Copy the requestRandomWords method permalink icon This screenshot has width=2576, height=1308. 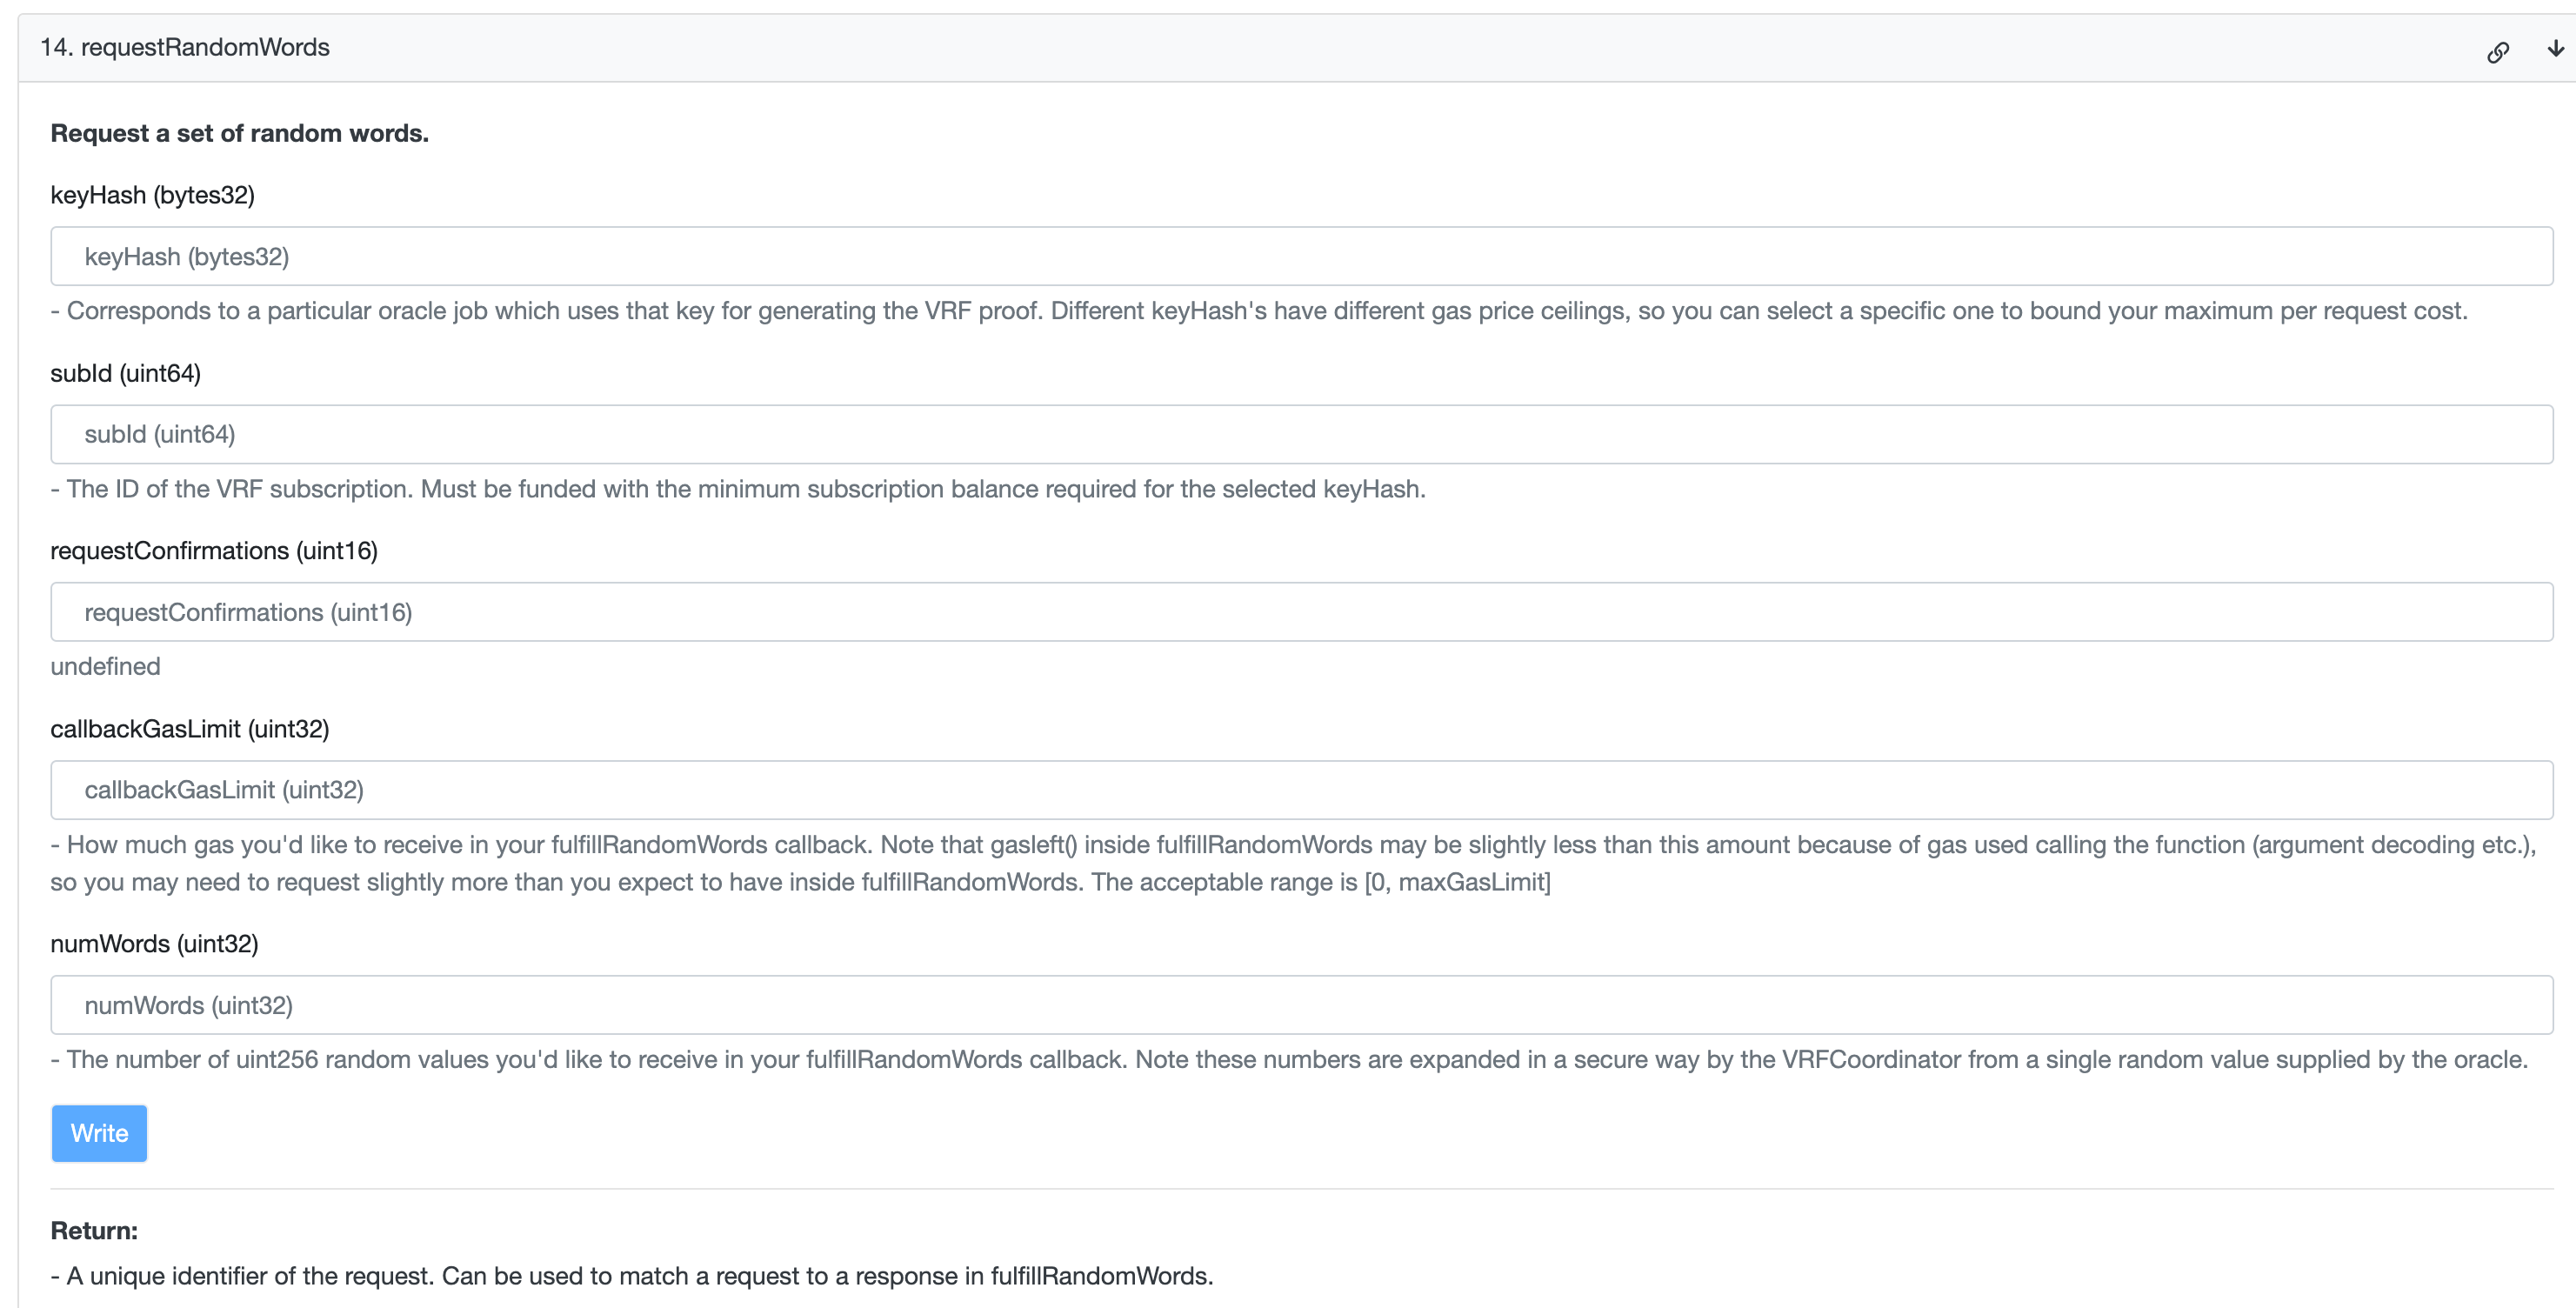point(2497,52)
